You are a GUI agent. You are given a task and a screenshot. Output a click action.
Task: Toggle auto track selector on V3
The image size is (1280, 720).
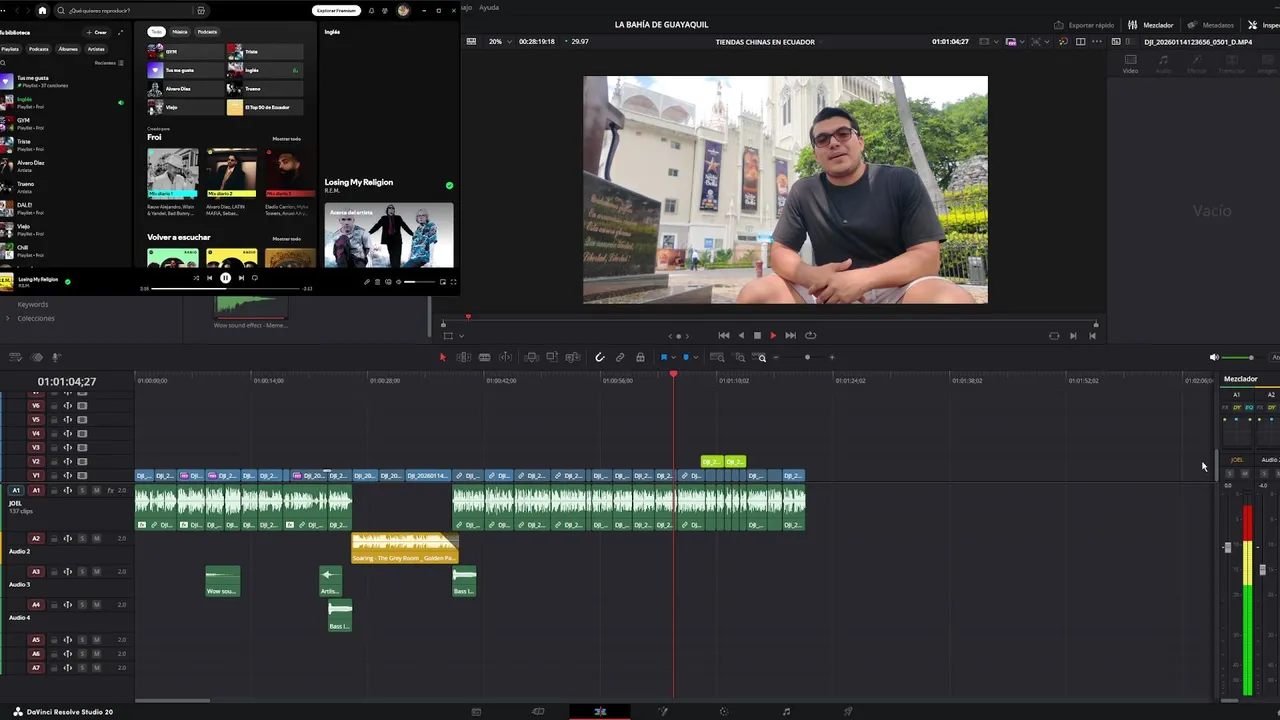(68, 448)
